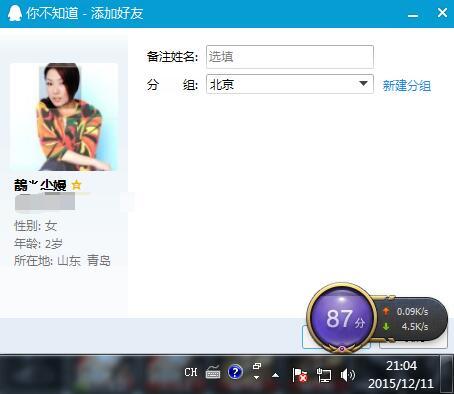Screen dimensions: 454x394
Task: Click the contact's profile photo
Action: point(64,117)
